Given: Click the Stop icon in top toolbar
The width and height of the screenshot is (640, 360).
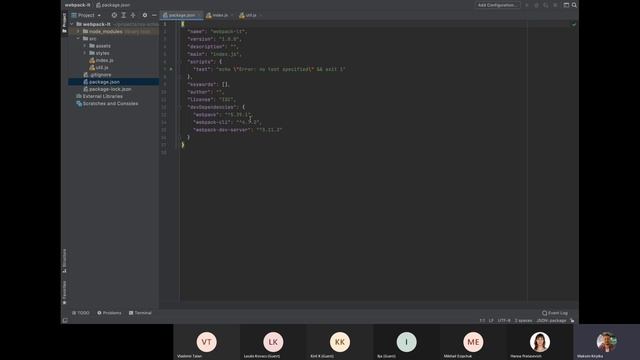Looking at the screenshot, I should pos(555,5).
